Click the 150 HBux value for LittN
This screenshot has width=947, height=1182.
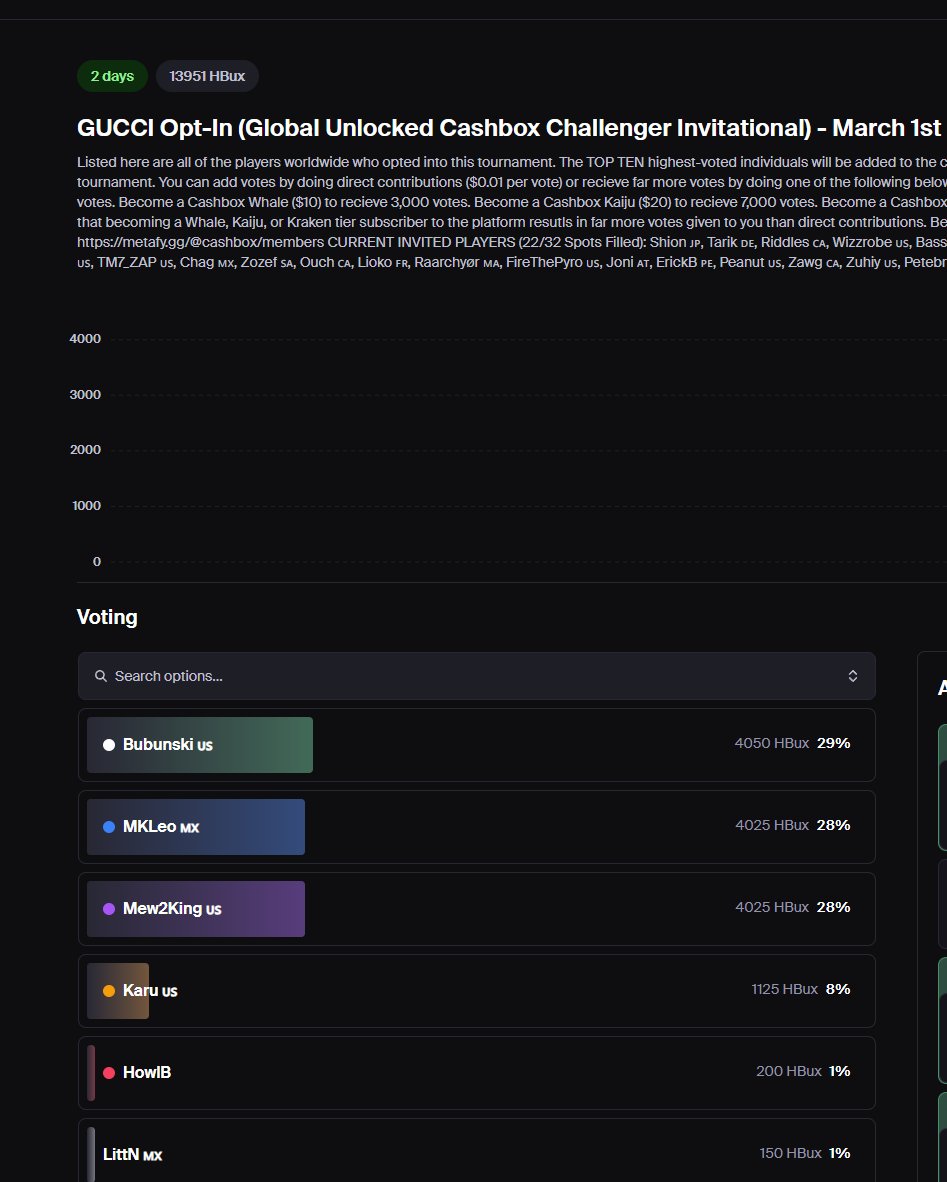791,1153
